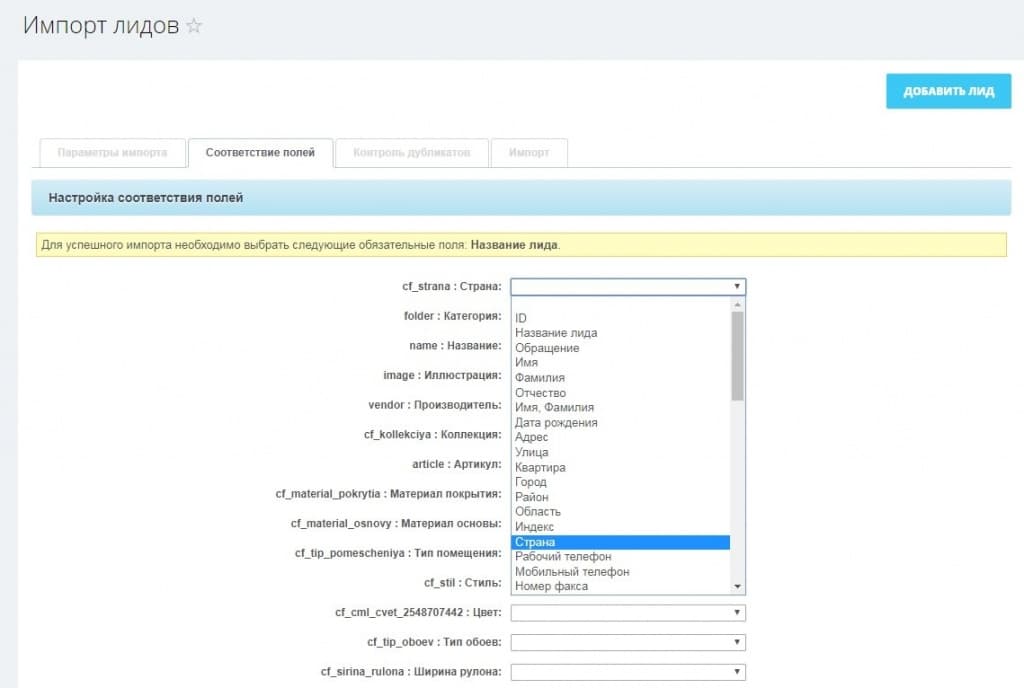Screen dimensions: 1024x688
Task: Select the Соответствие полей tab
Action: coord(260,152)
